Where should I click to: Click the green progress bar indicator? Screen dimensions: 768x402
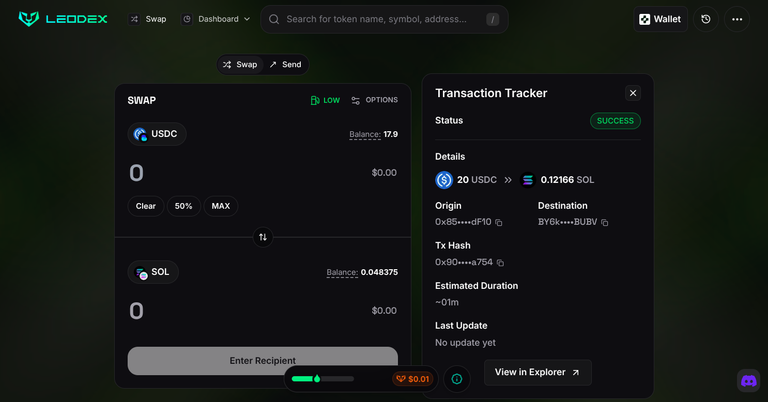[322, 379]
